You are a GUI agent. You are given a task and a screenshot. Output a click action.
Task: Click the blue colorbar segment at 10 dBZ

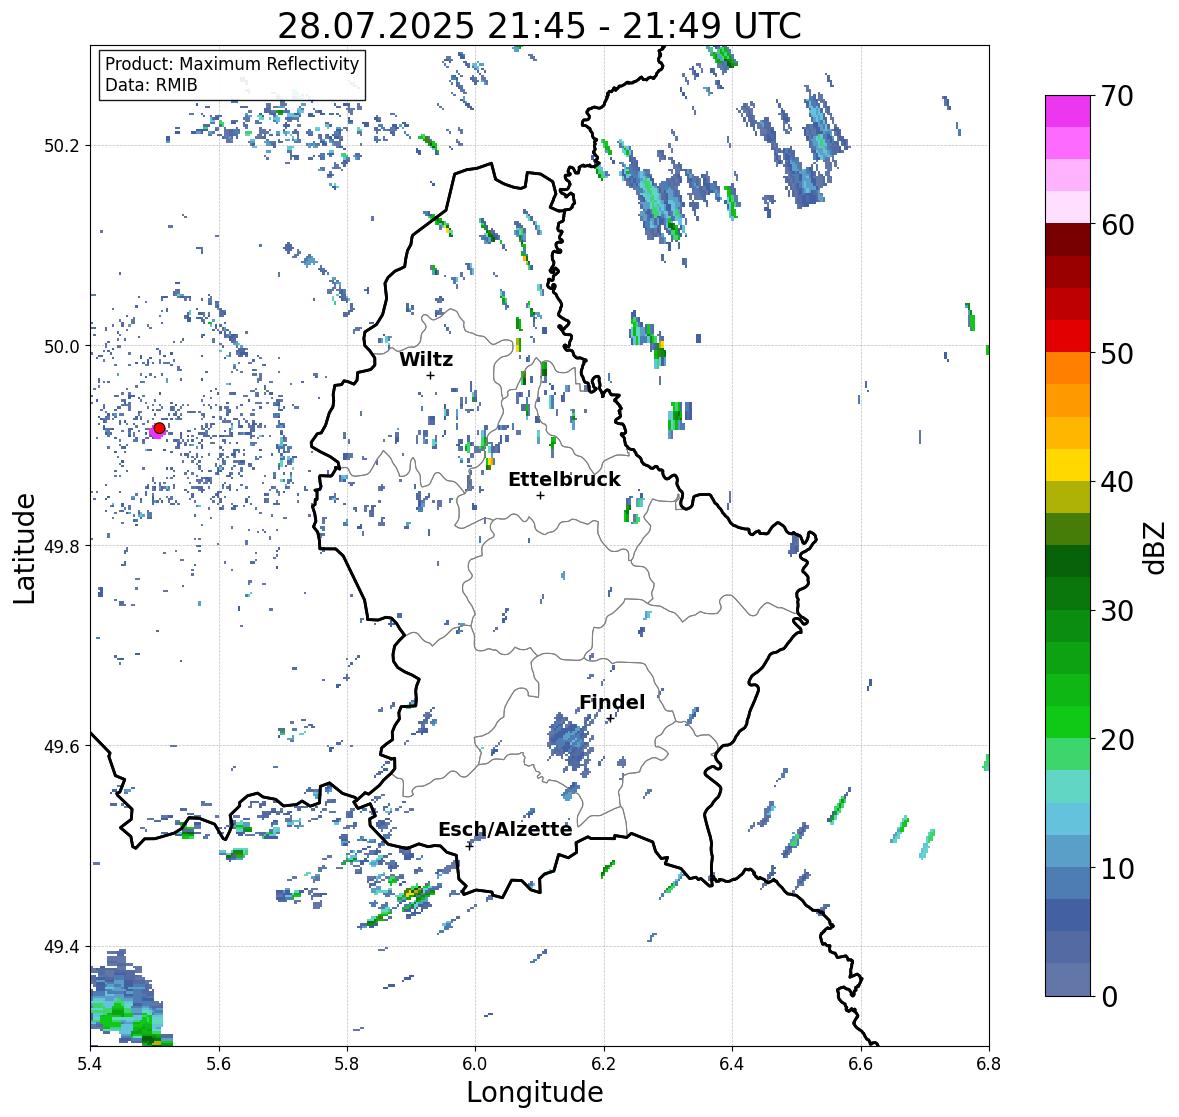point(1068,883)
